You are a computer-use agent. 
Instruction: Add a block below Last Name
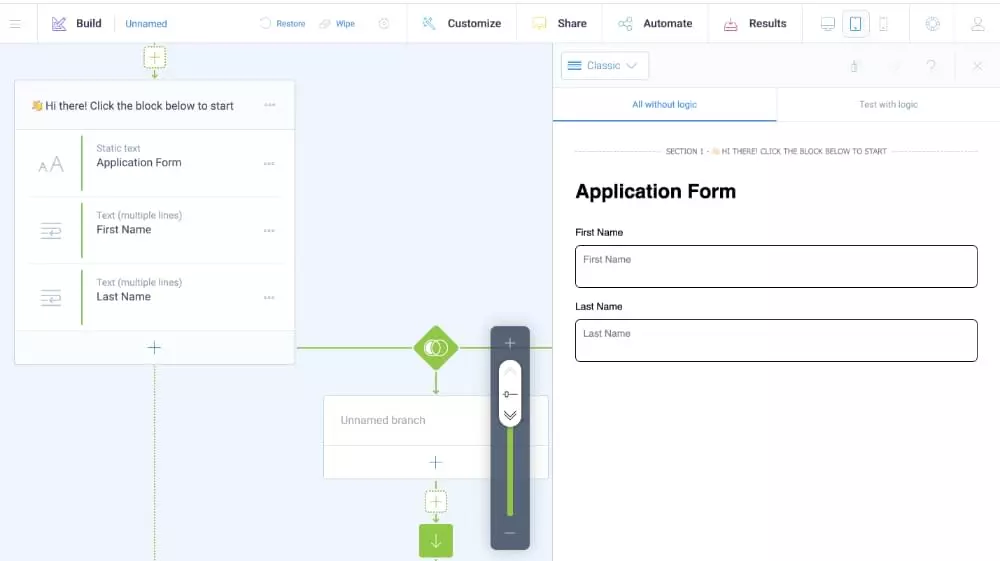pos(154,347)
